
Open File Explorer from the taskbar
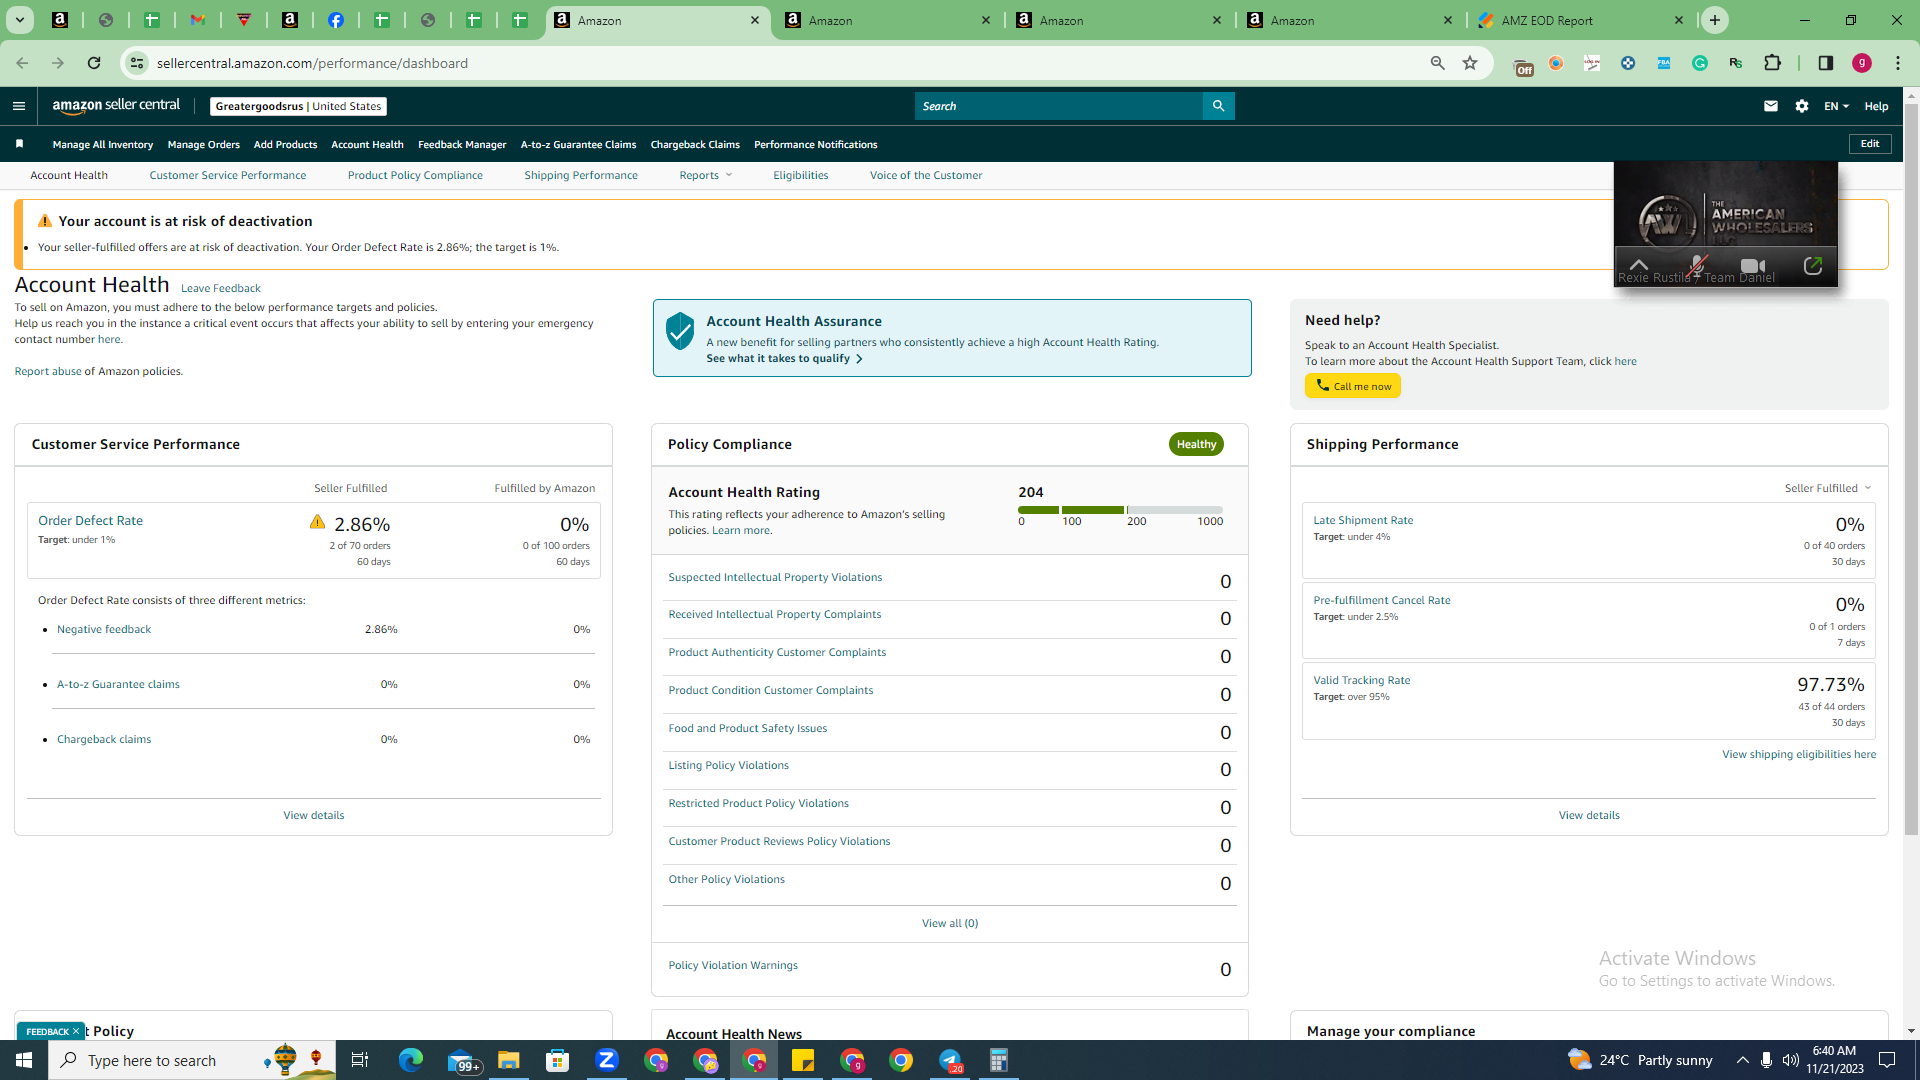(x=509, y=1060)
